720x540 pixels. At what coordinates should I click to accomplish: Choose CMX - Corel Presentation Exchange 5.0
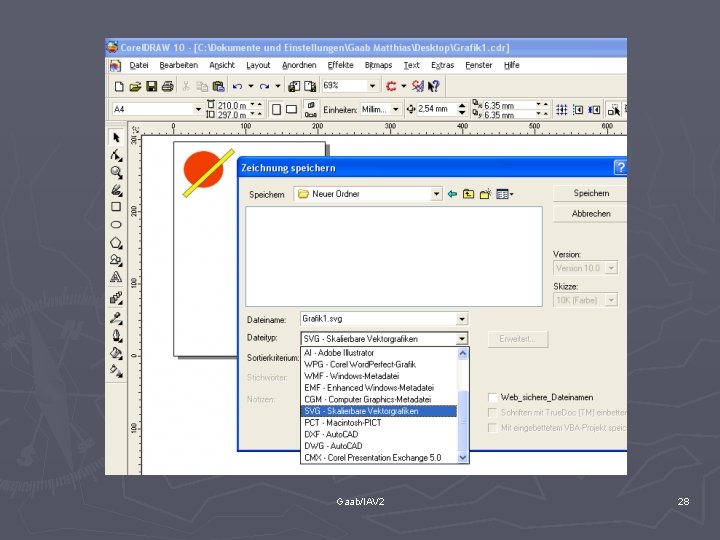point(379,458)
